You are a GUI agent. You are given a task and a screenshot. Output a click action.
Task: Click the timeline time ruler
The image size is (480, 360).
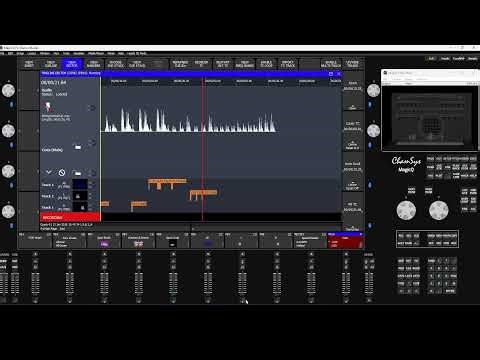pyautogui.click(x=222, y=81)
